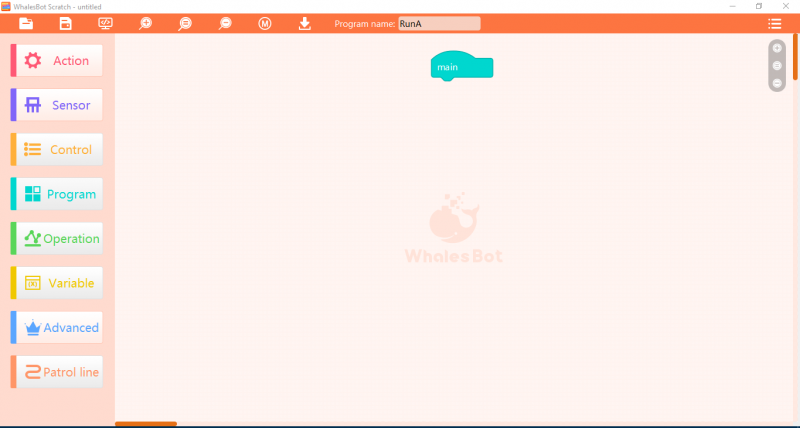Zoom out using the canvas minus button

[x=777, y=83]
